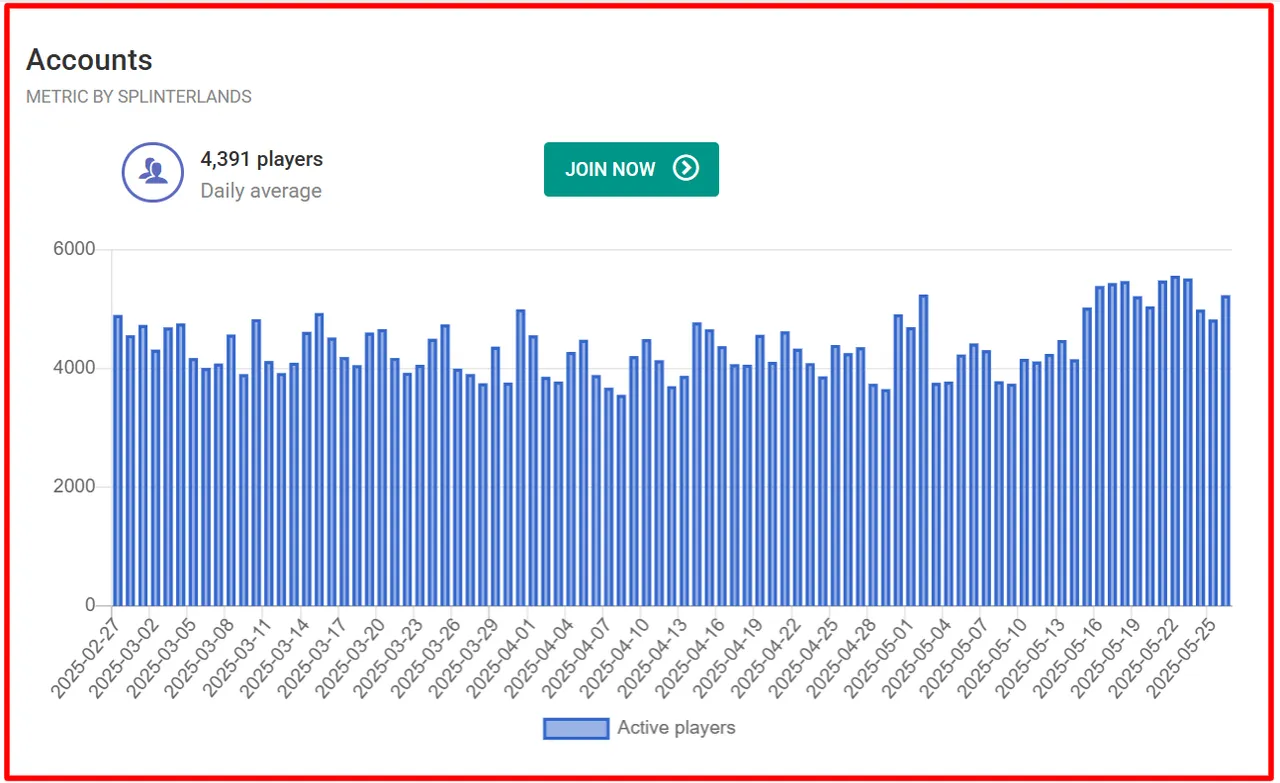Toggle the Active players legend color box
Image resolution: width=1280 pixels, height=783 pixels.
[x=576, y=728]
